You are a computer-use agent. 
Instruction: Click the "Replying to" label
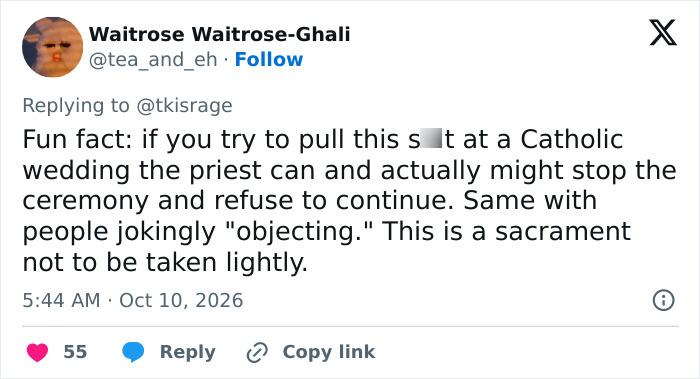[x=76, y=106]
